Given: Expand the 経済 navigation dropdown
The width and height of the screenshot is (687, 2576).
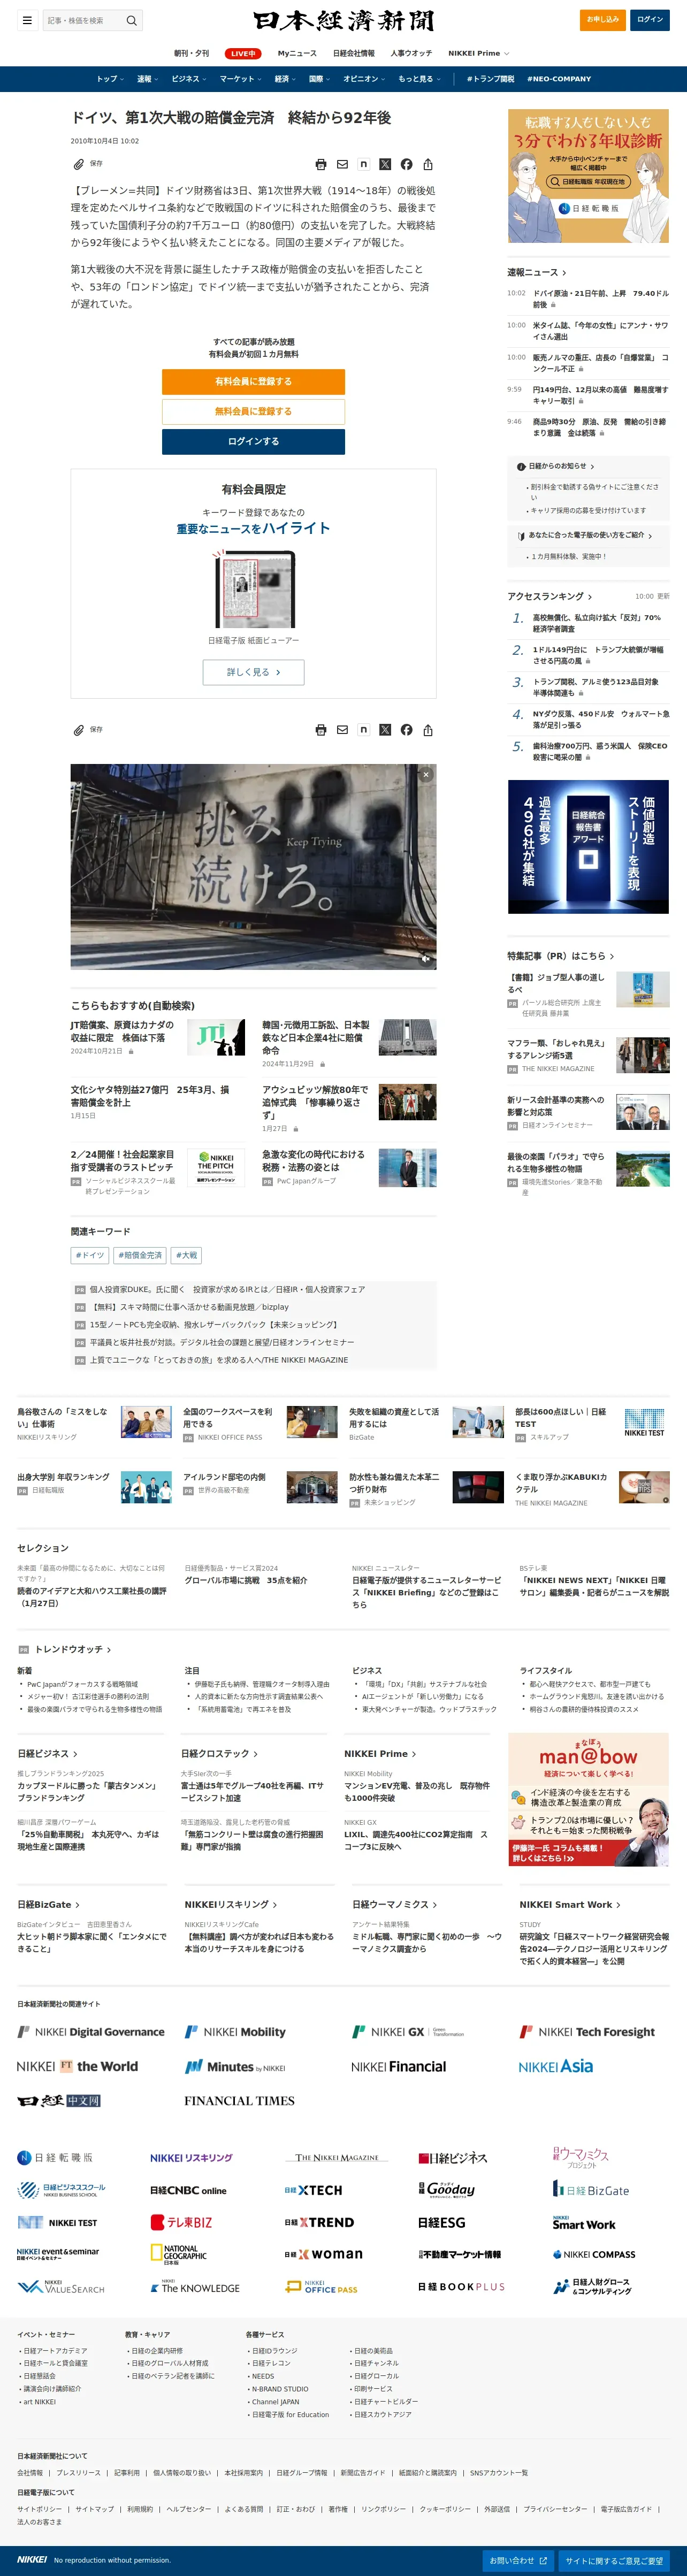Looking at the screenshot, I should click(285, 79).
